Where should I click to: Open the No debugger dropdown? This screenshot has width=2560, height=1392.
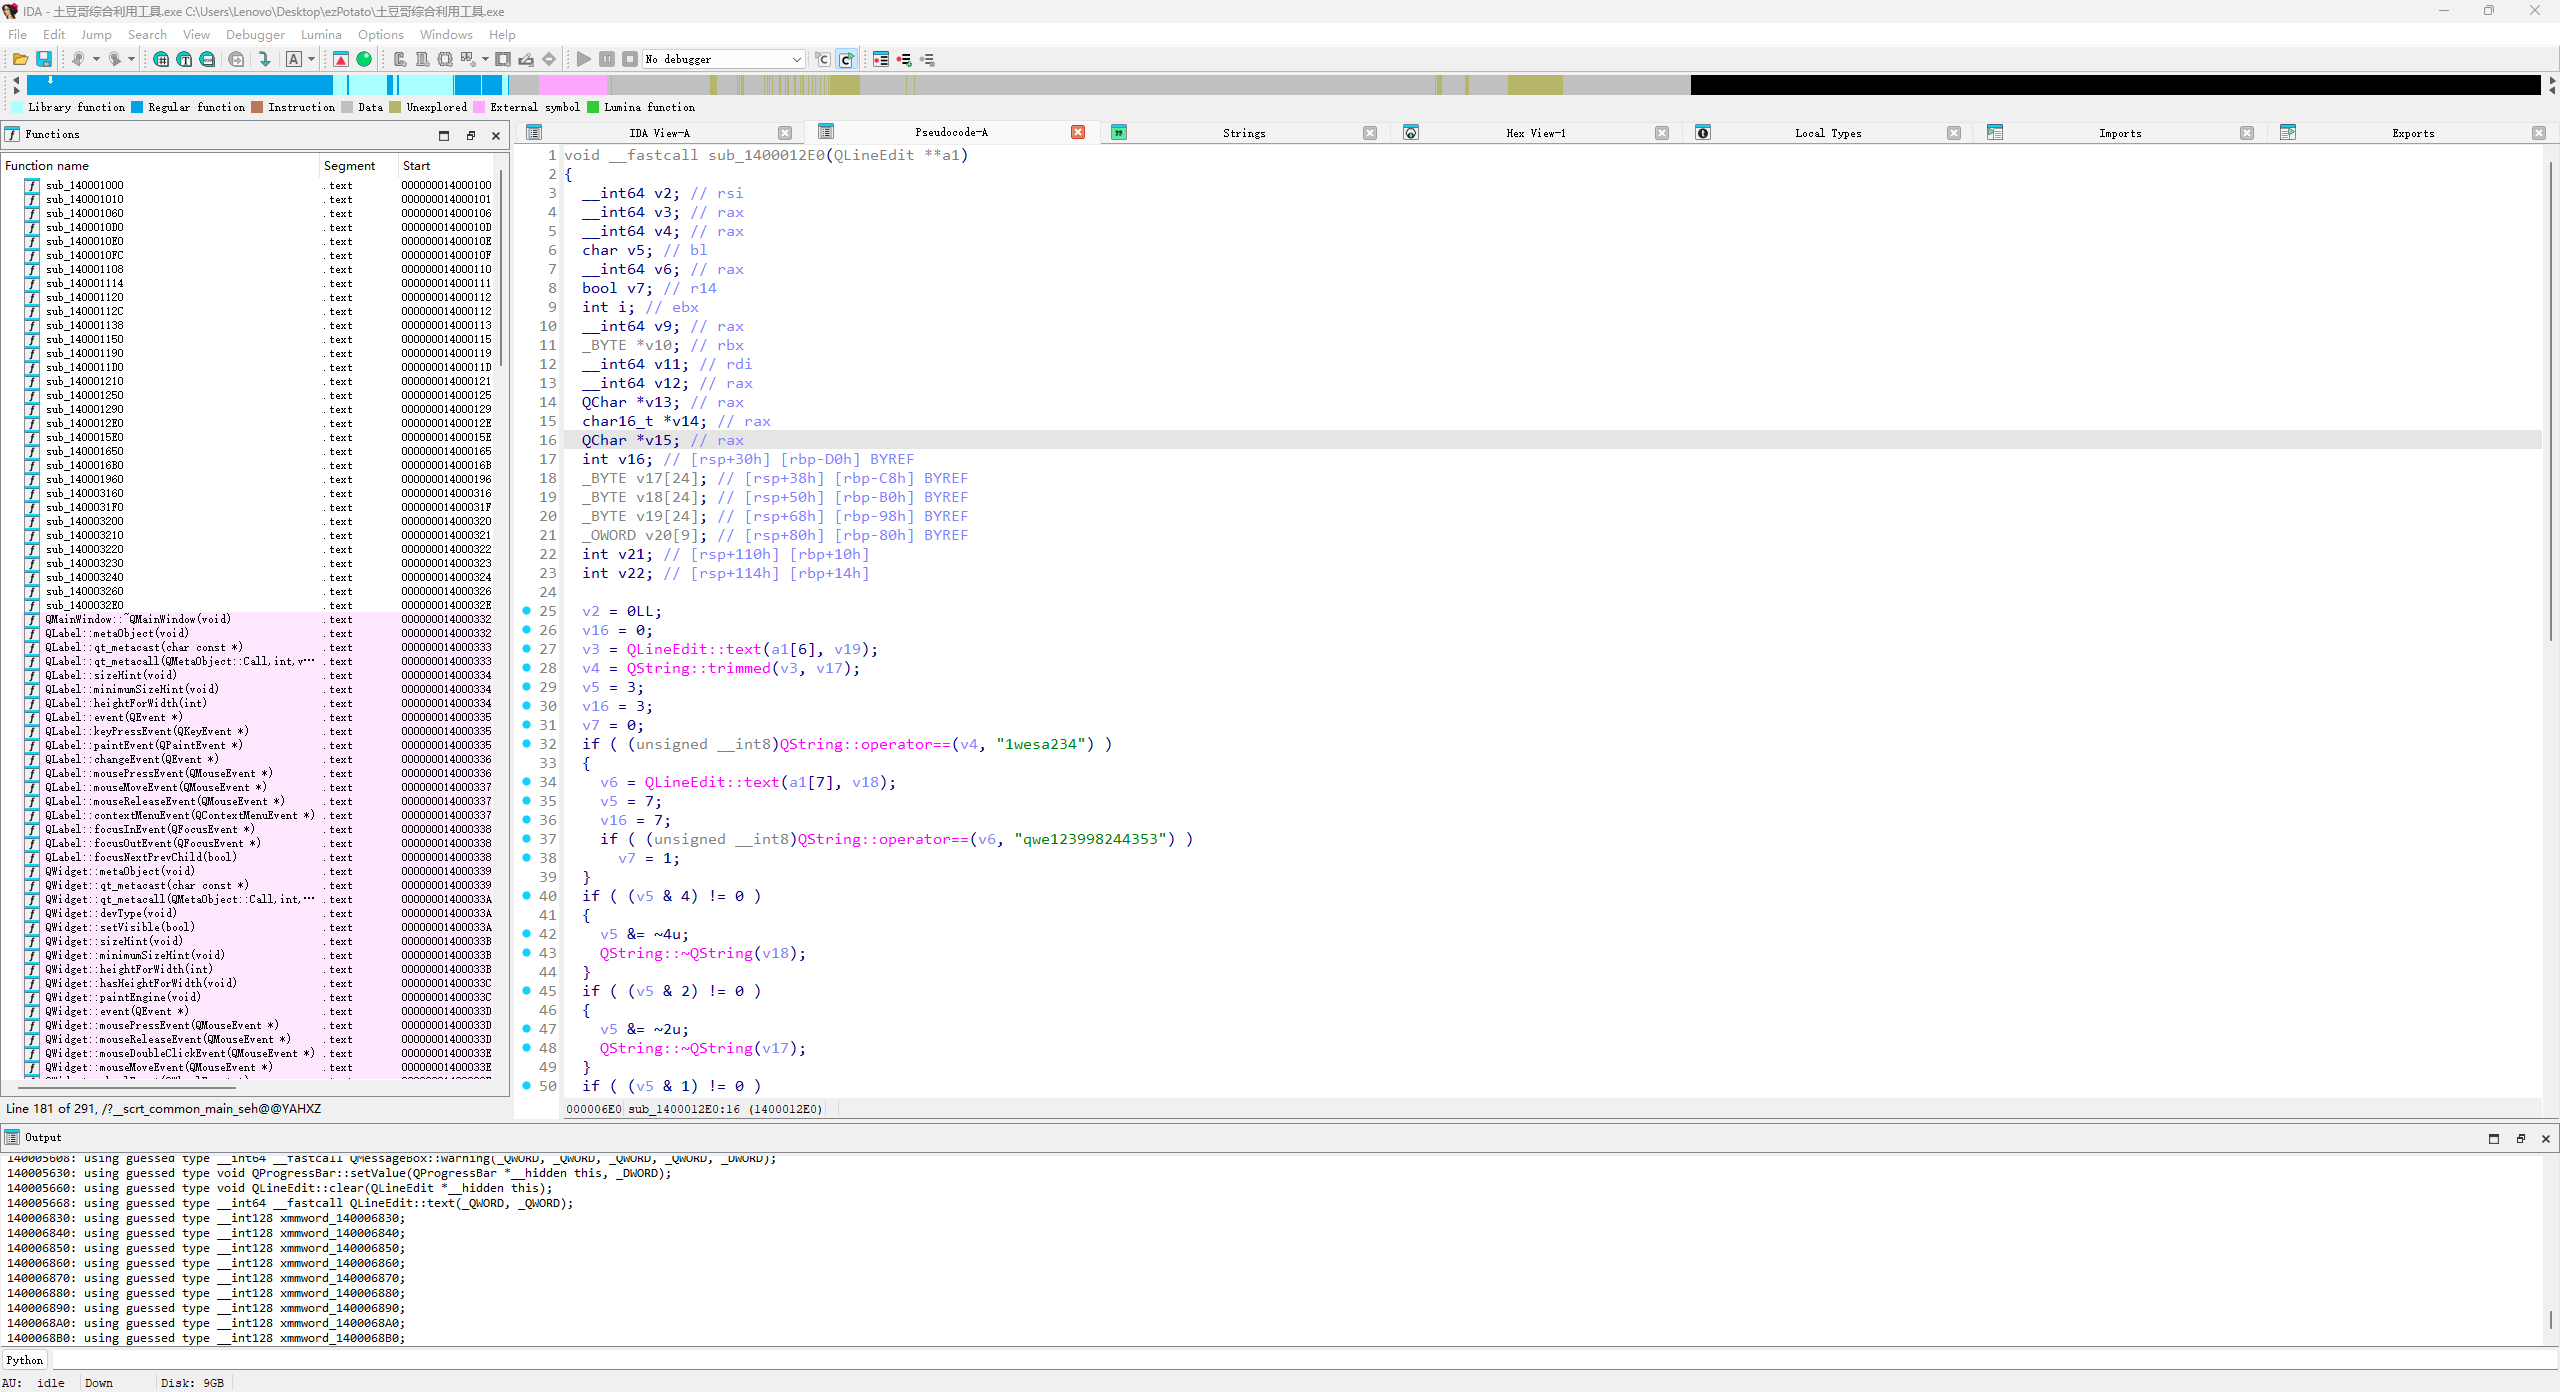tap(796, 59)
